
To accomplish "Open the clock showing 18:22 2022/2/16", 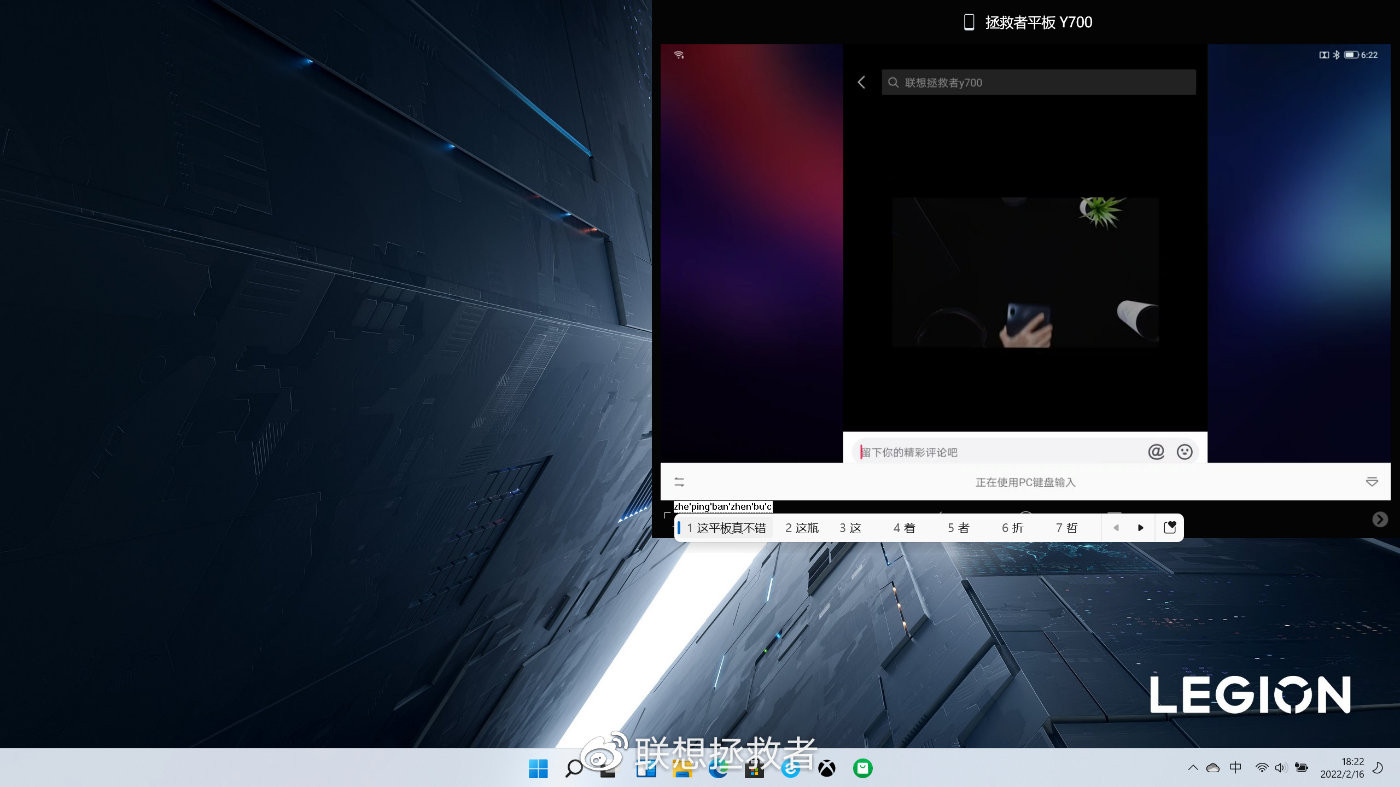I will [1344, 768].
